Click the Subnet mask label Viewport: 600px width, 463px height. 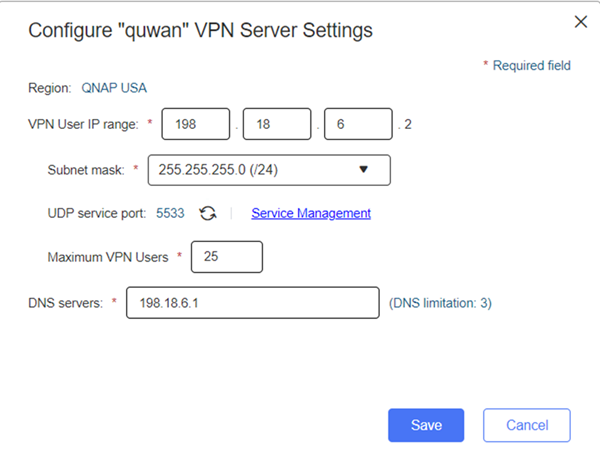[86, 170]
